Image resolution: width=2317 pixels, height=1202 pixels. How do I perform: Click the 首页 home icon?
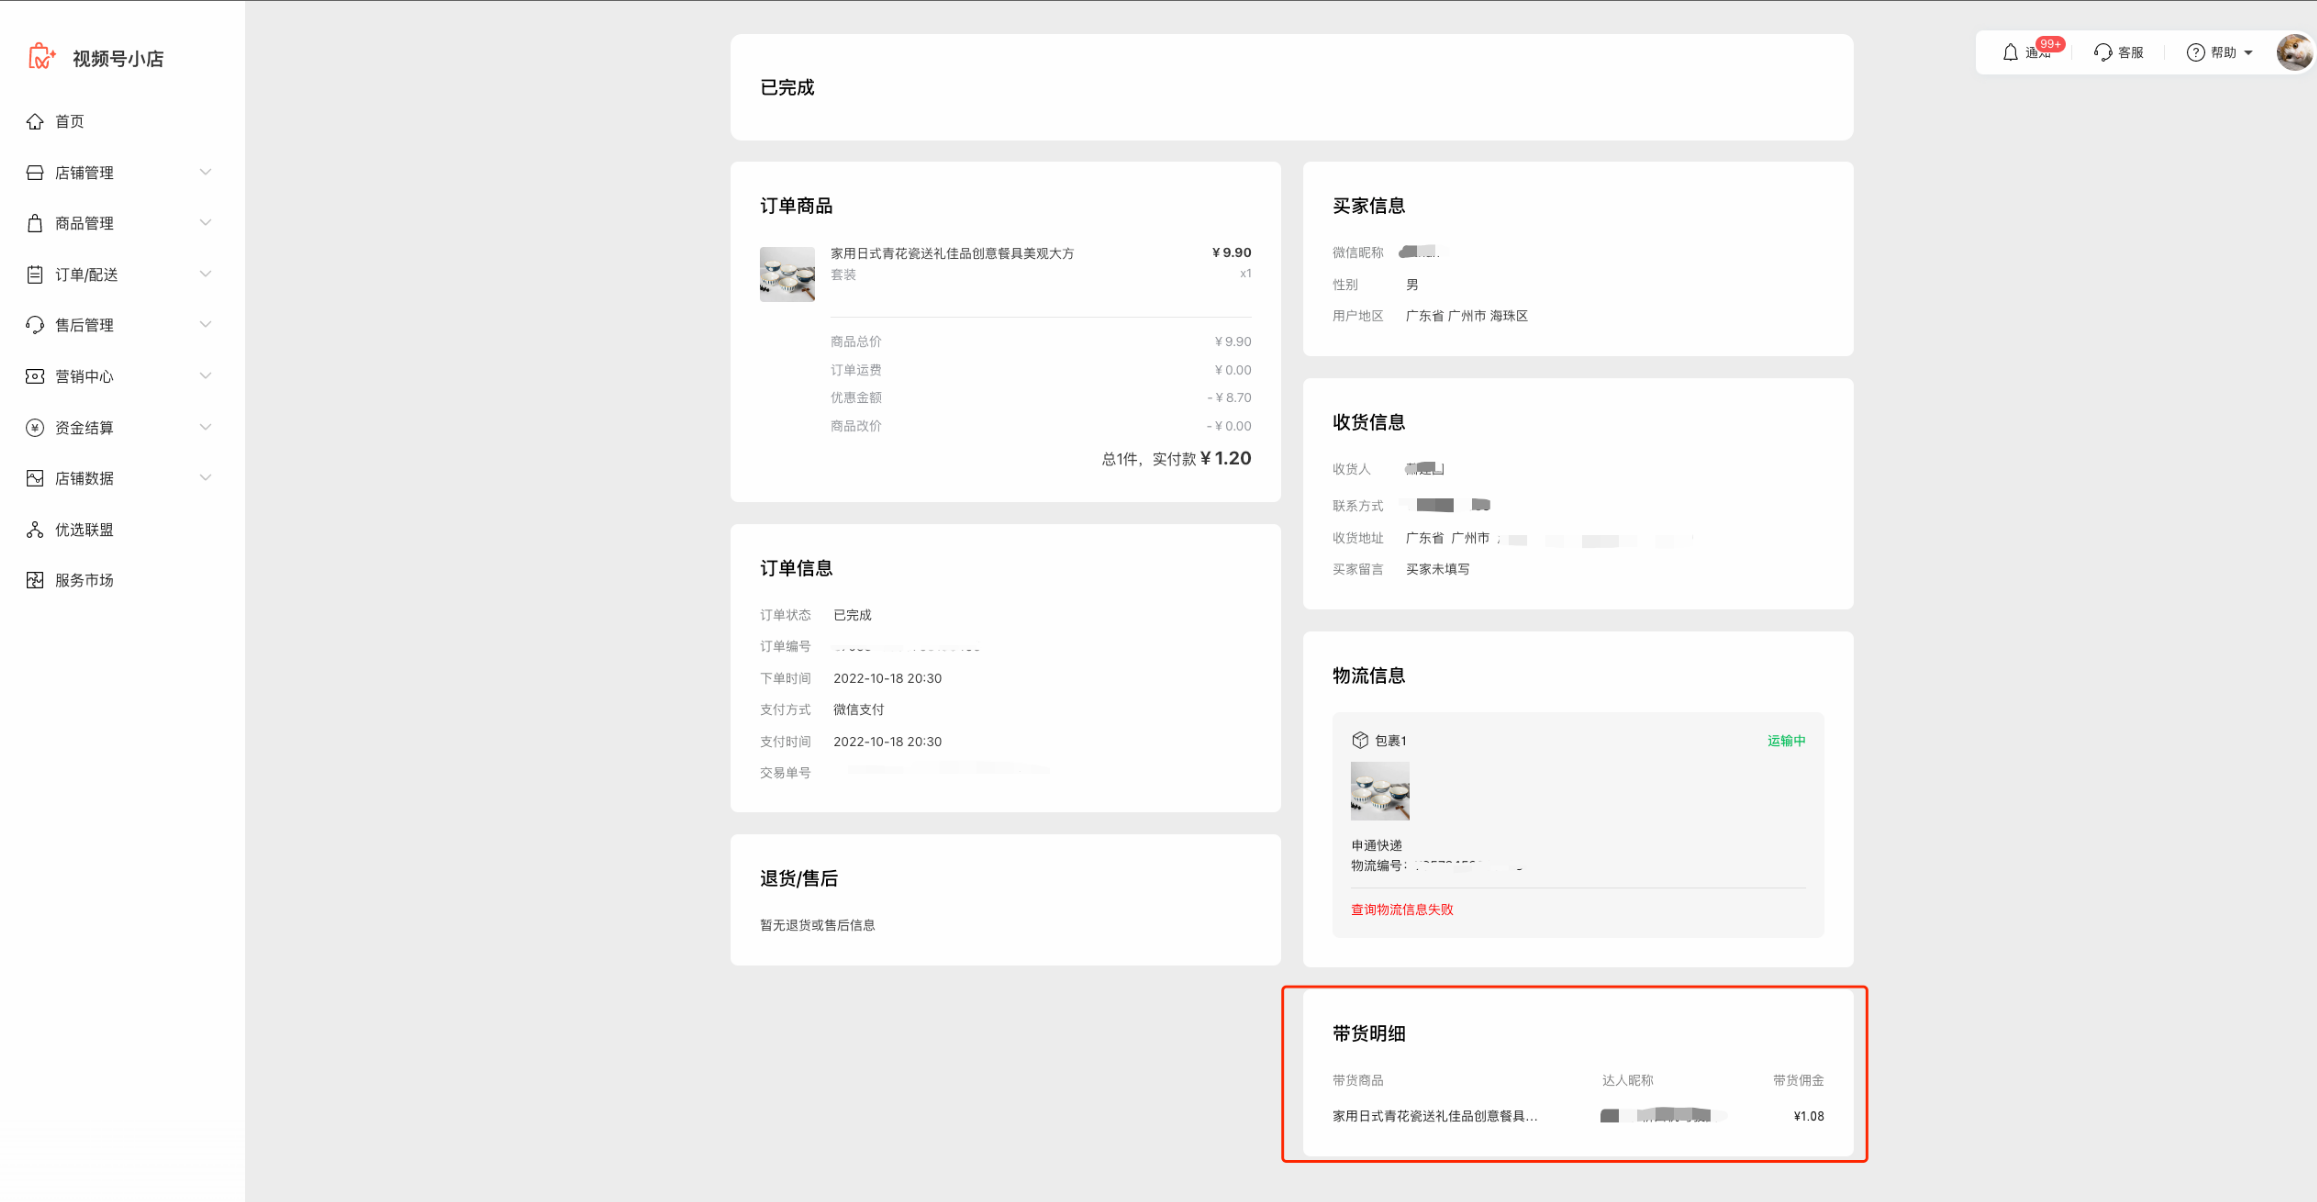point(35,122)
